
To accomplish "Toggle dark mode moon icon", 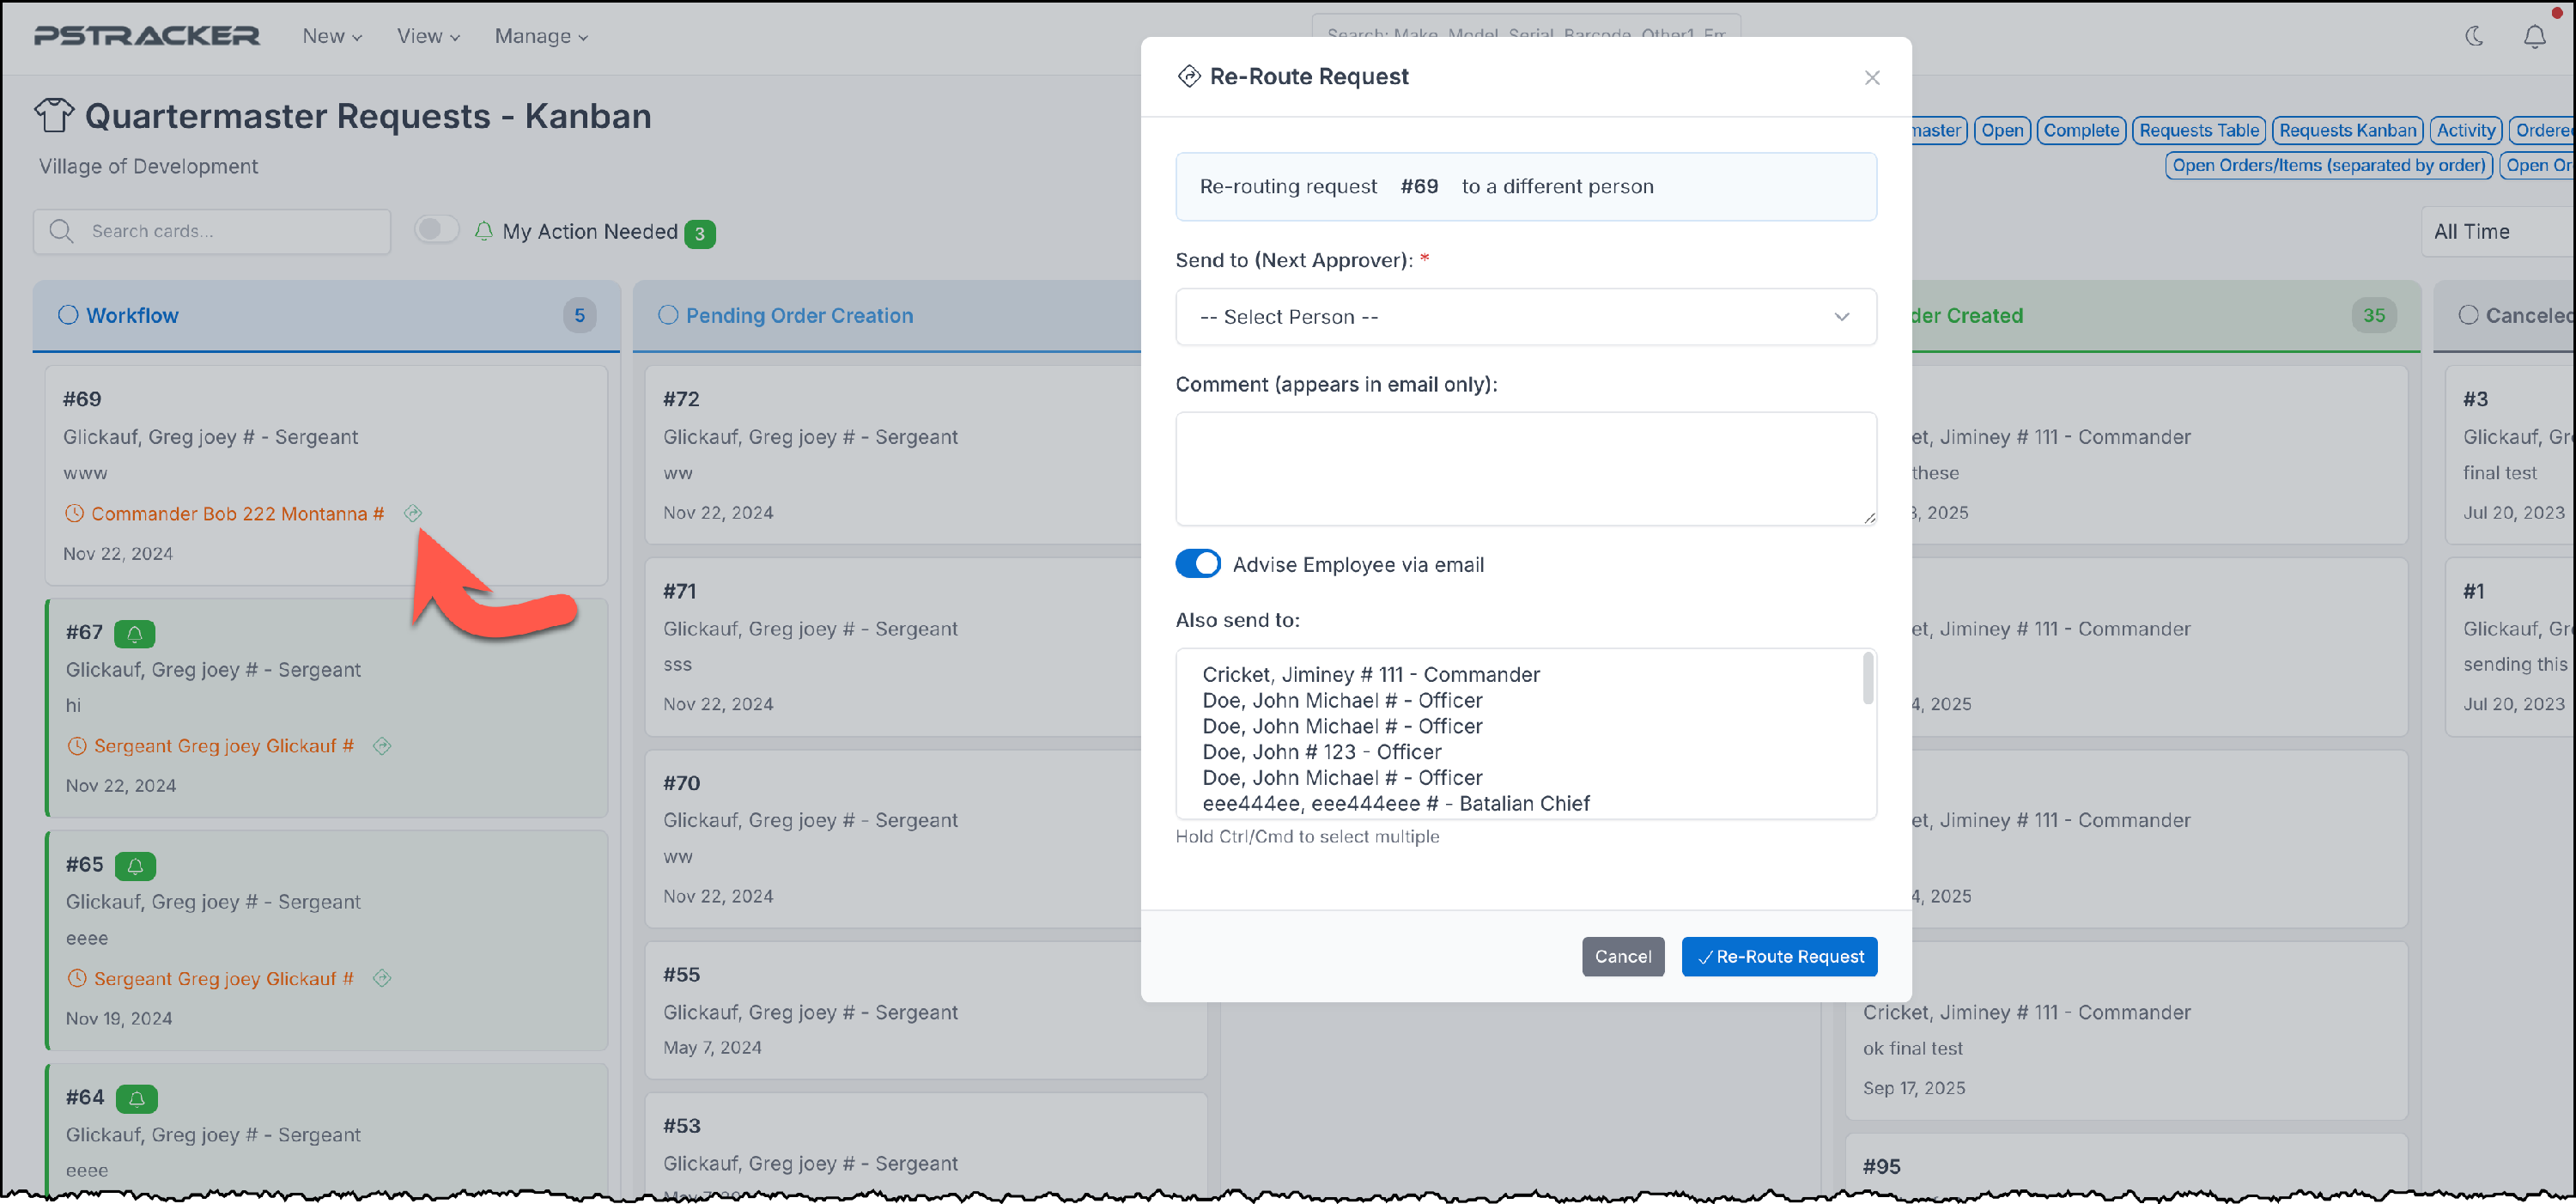I will [x=2474, y=36].
